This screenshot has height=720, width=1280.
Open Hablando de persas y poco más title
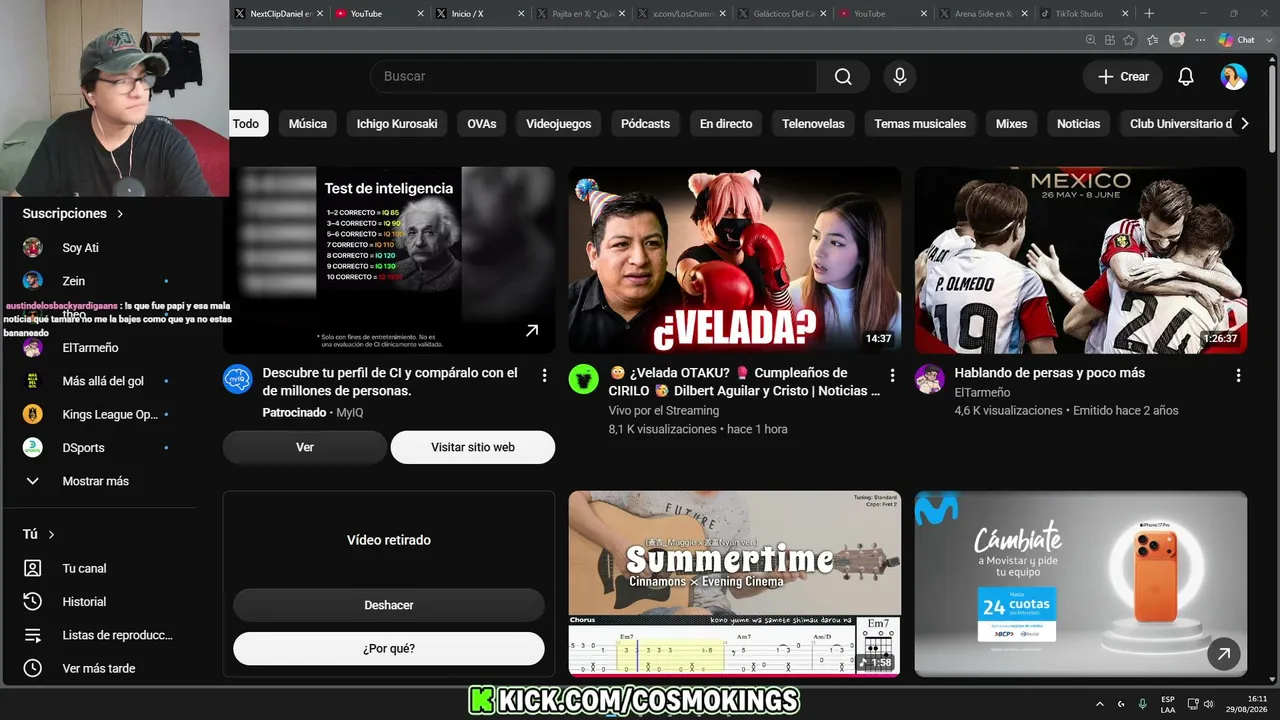(x=1050, y=373)
